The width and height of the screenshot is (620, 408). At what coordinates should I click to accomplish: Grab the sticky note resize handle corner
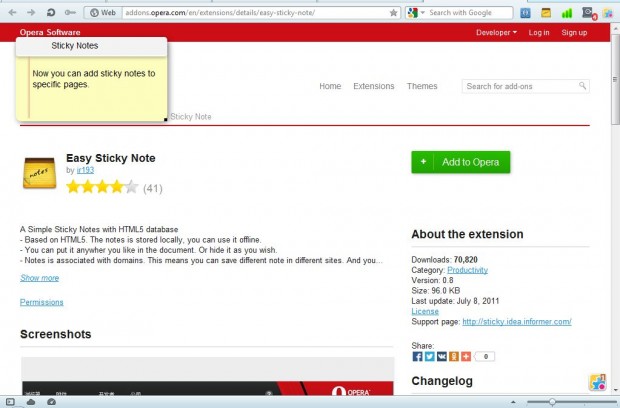tap(165, 119)
